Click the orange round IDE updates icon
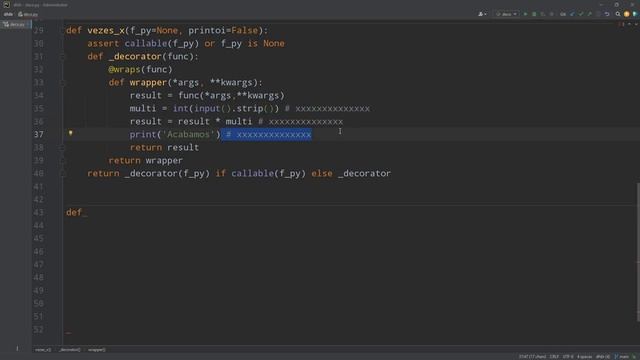 (627, 14)
